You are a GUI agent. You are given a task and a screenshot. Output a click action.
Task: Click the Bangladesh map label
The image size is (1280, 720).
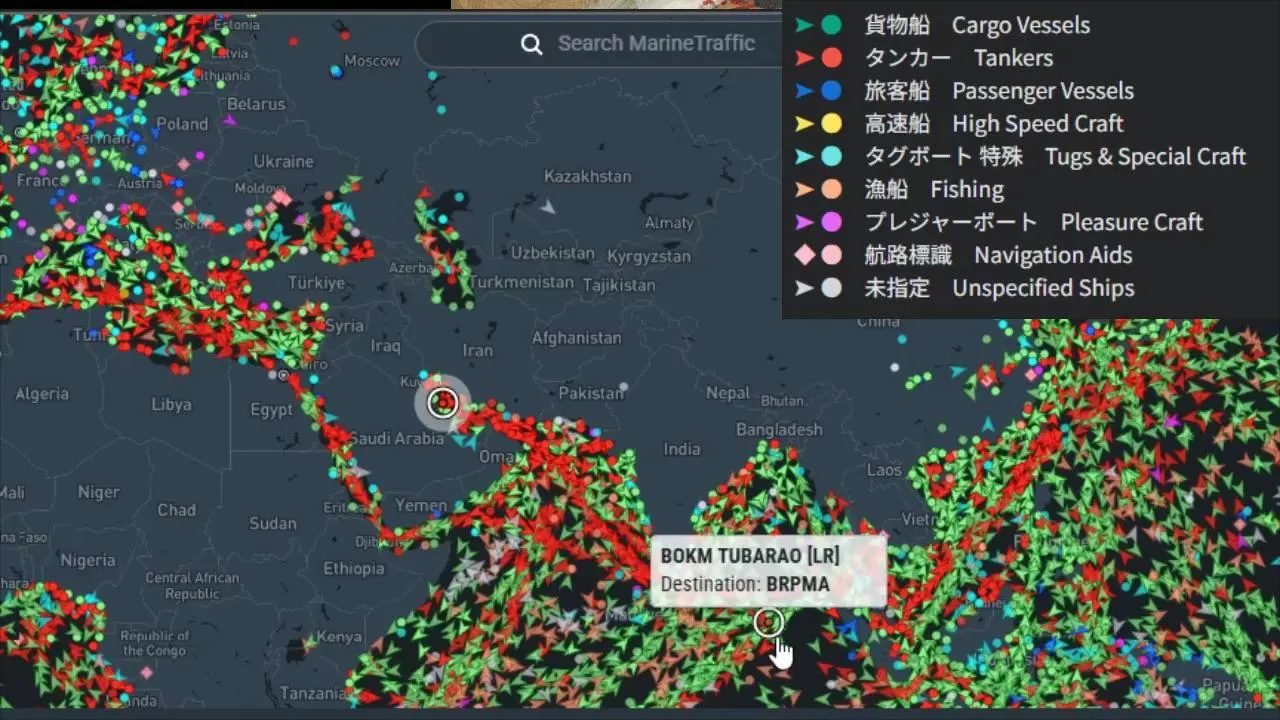click(779, 429)
